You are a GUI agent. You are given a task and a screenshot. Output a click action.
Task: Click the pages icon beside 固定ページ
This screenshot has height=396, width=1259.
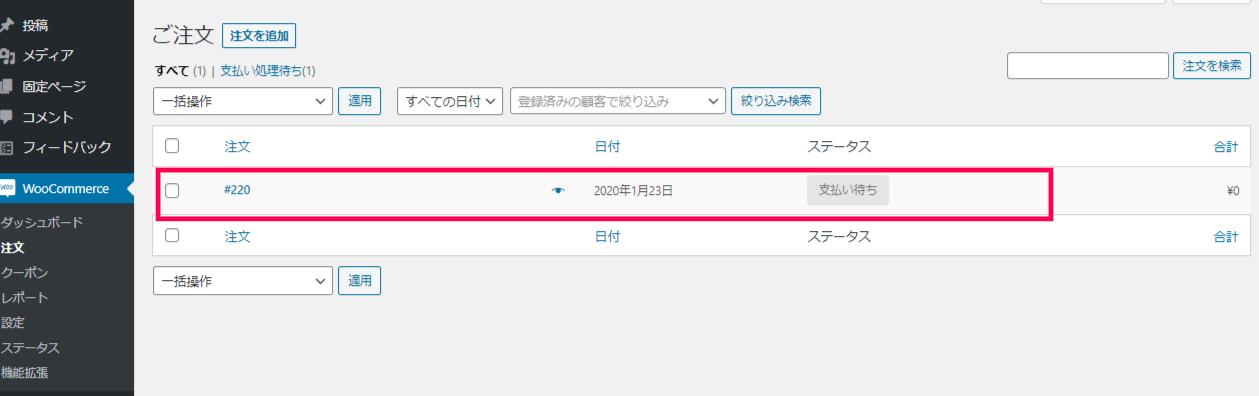[x=7, y=87]
